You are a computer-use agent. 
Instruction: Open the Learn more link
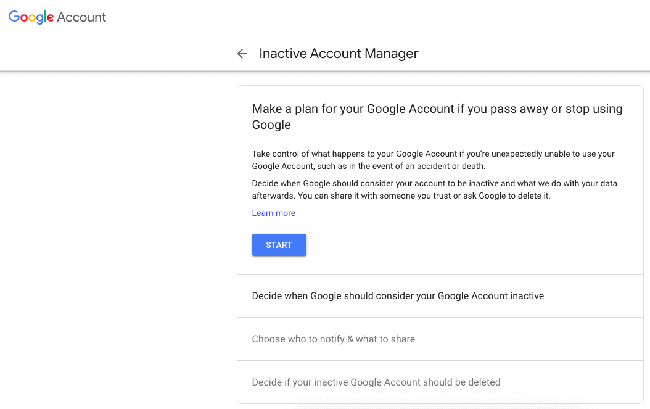tap(273, 213)
